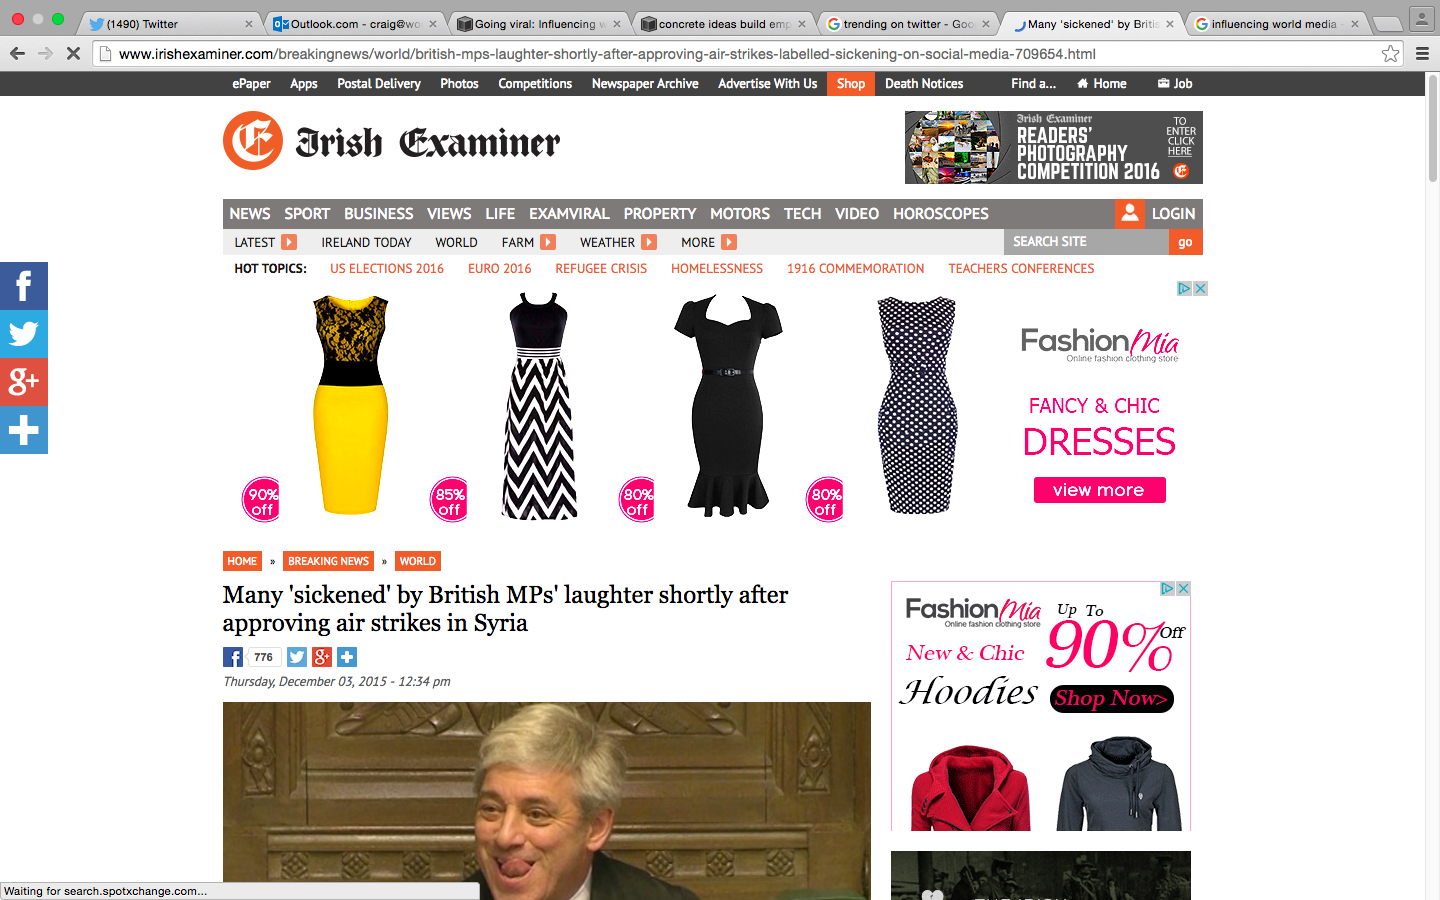Share via the Facebook sidebar icon
The image size is (1440, 900).
tap(24, 286)
